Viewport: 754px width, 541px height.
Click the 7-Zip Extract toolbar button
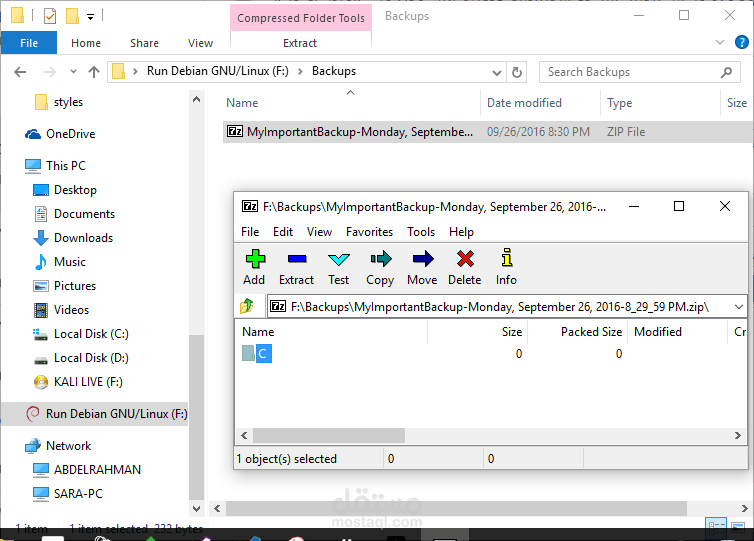[296, 267]
